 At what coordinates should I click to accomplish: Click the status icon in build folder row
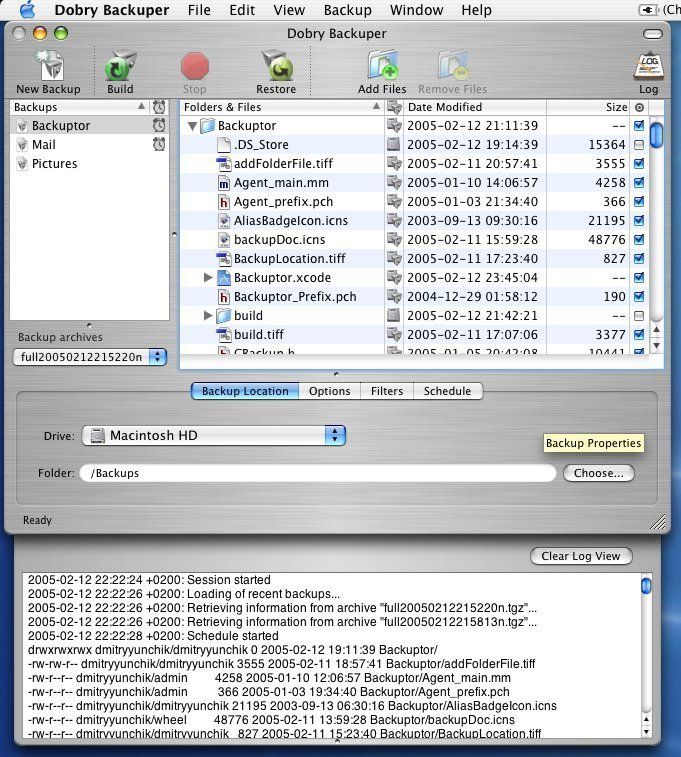click(x=394, y=316)
